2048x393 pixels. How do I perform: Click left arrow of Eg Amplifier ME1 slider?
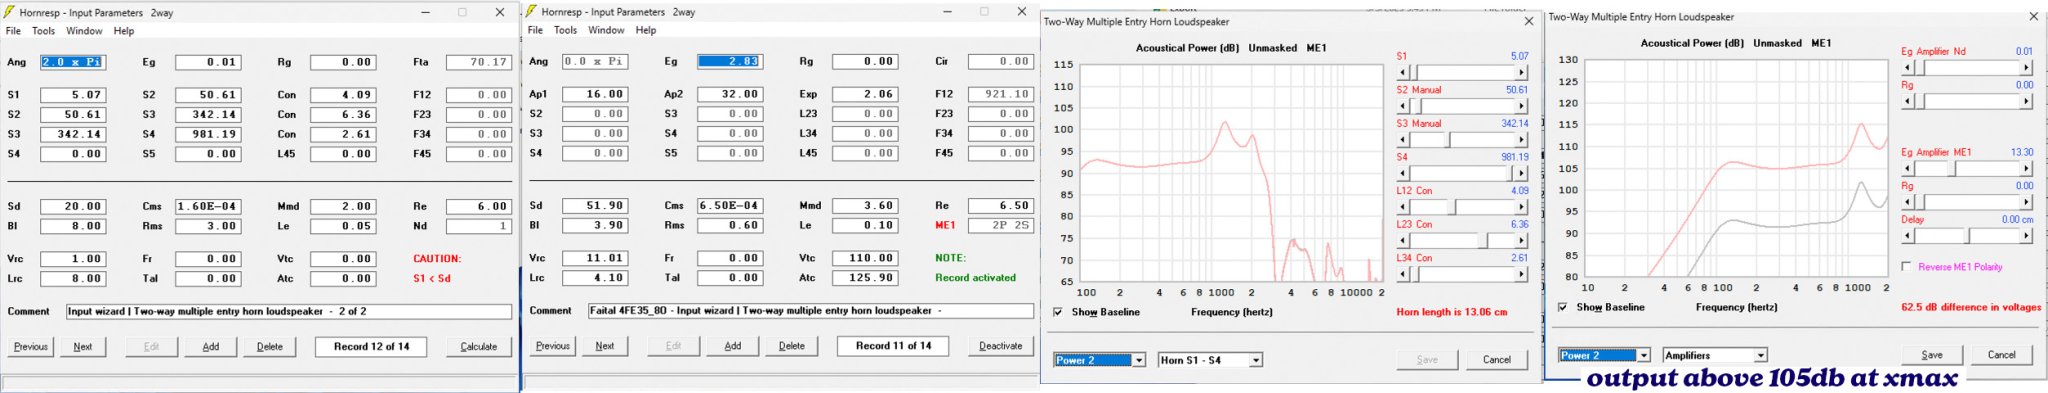pos(1907,169)
